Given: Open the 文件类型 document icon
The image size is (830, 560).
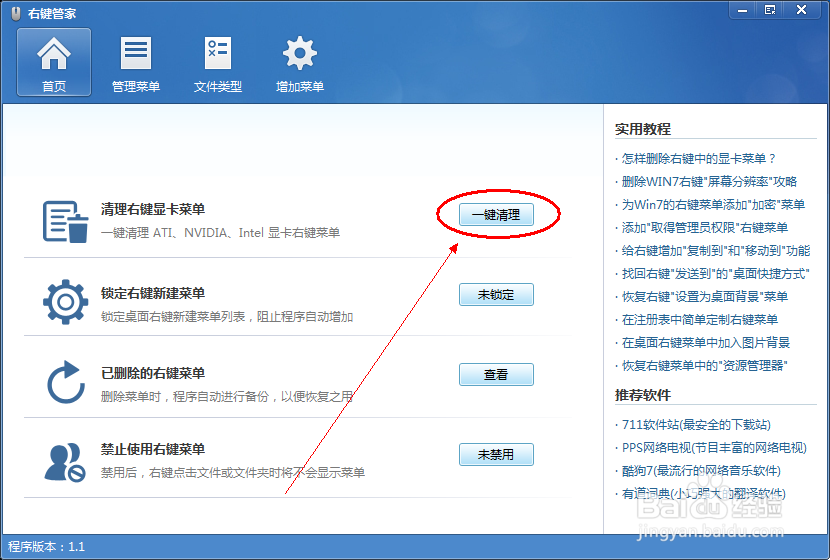Looking at the screenshot, I should point(218,53).
